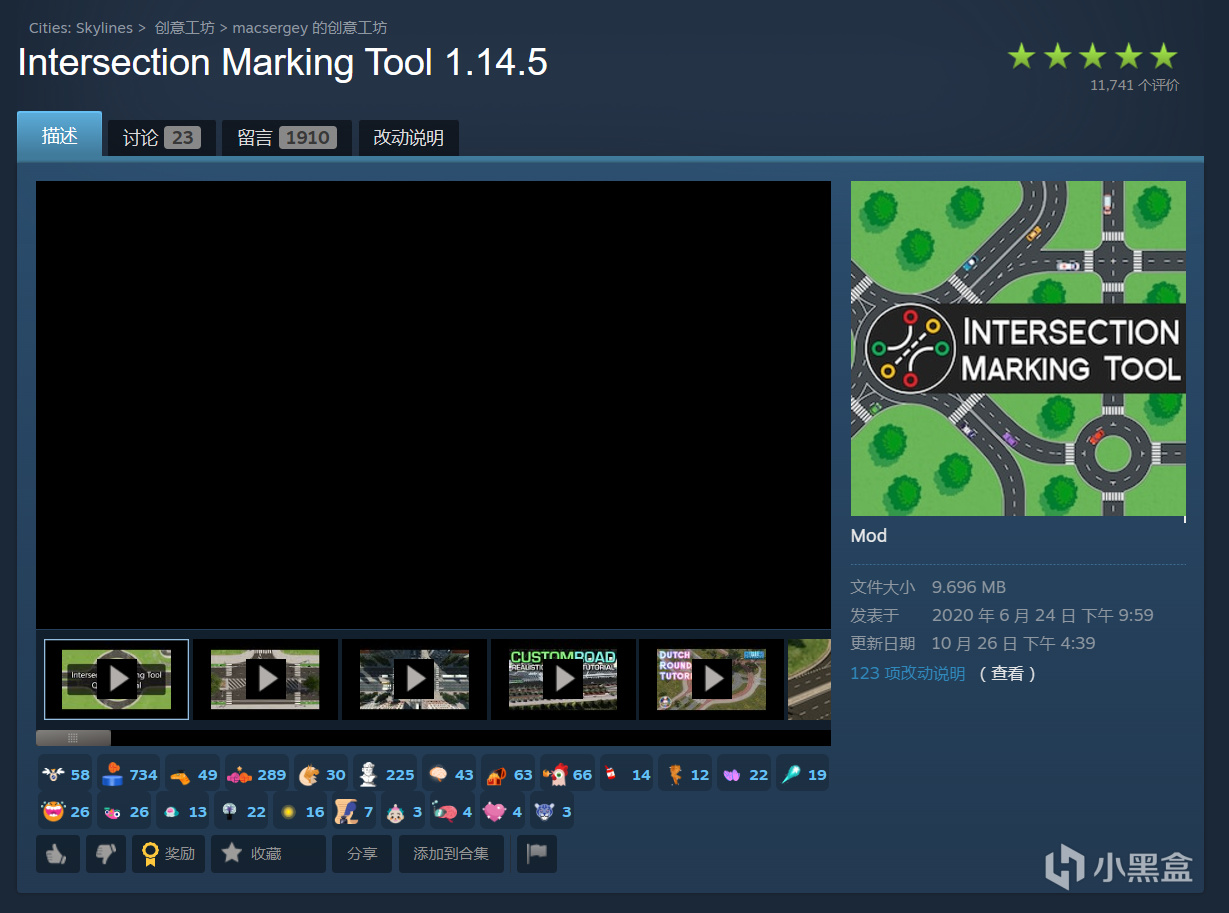Click the award badge showing 734
This screenshot has height=913, width=1229.
click(x=130, y=774)
